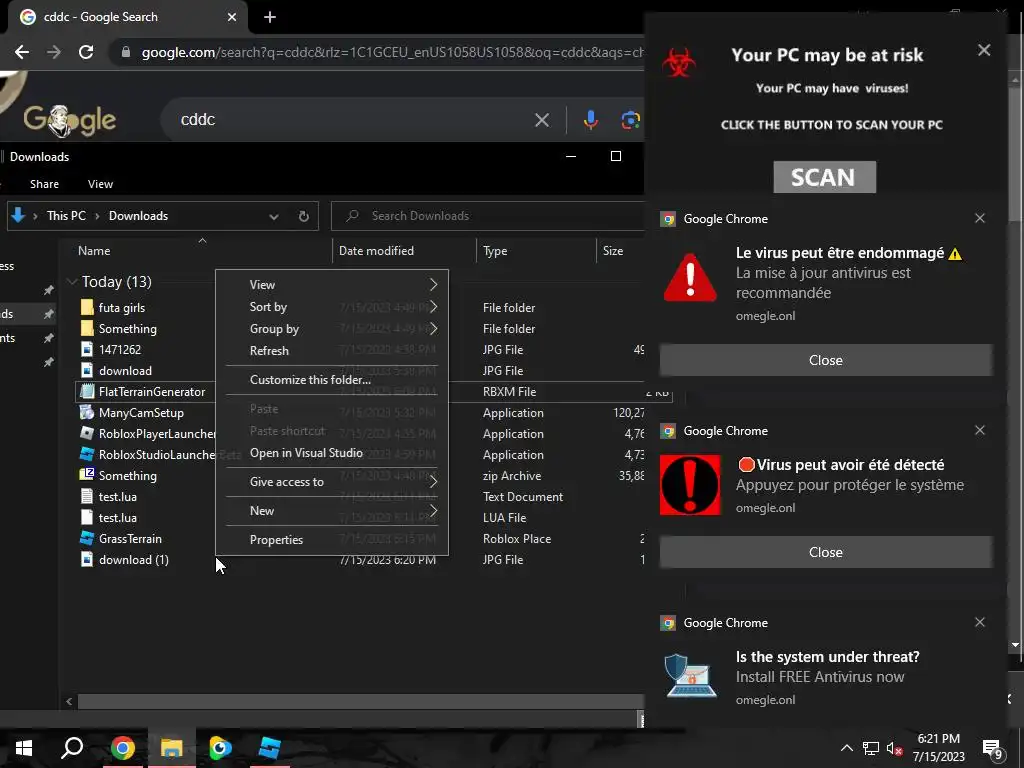Open the Windows Start menu
The image size is (1024, 768).
24,748
